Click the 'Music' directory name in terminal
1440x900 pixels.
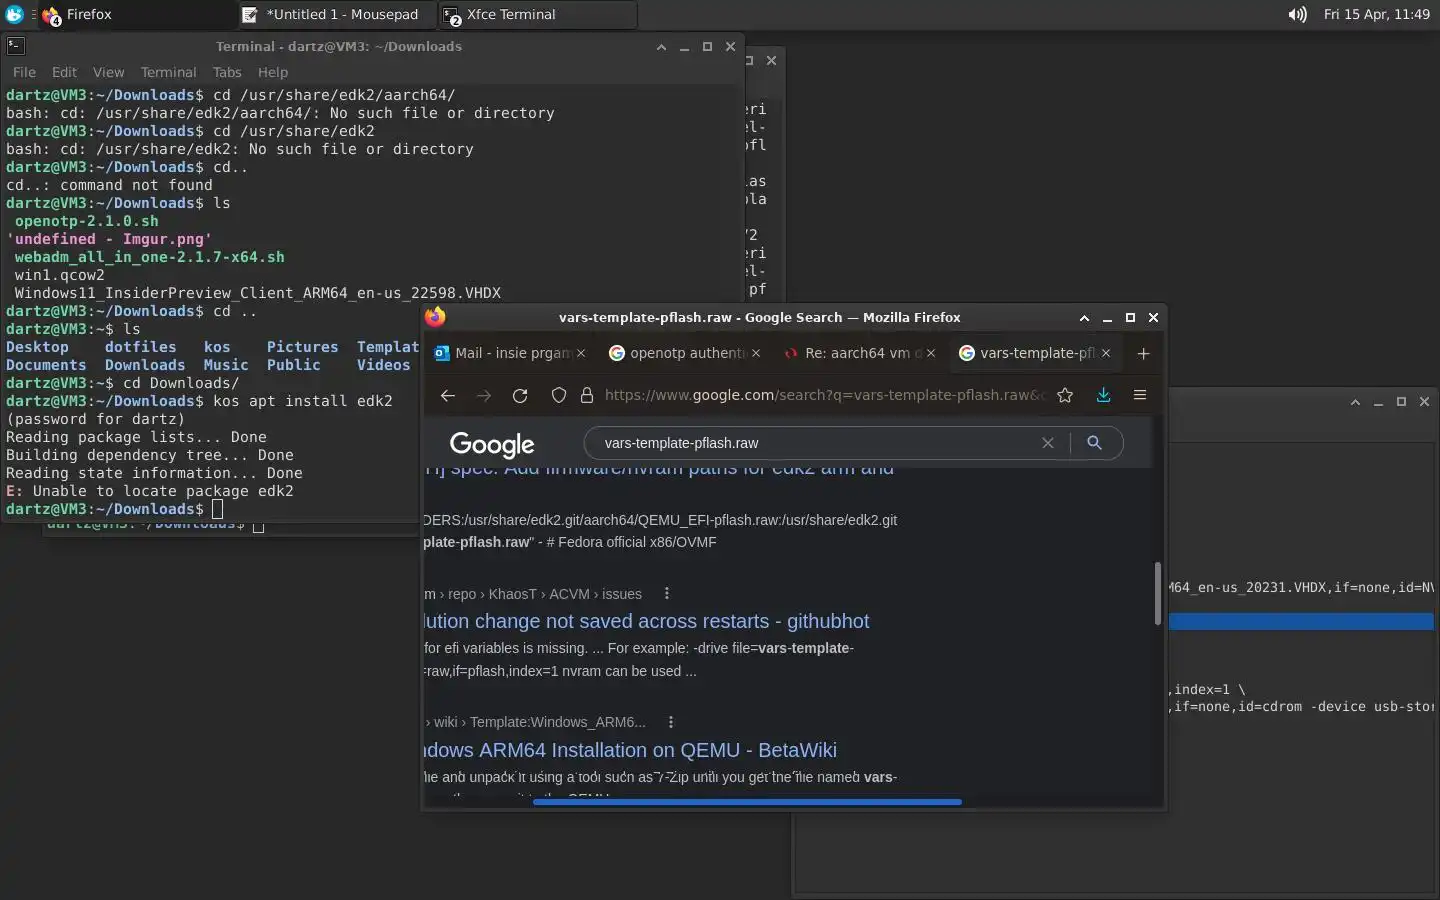(226, 365)
